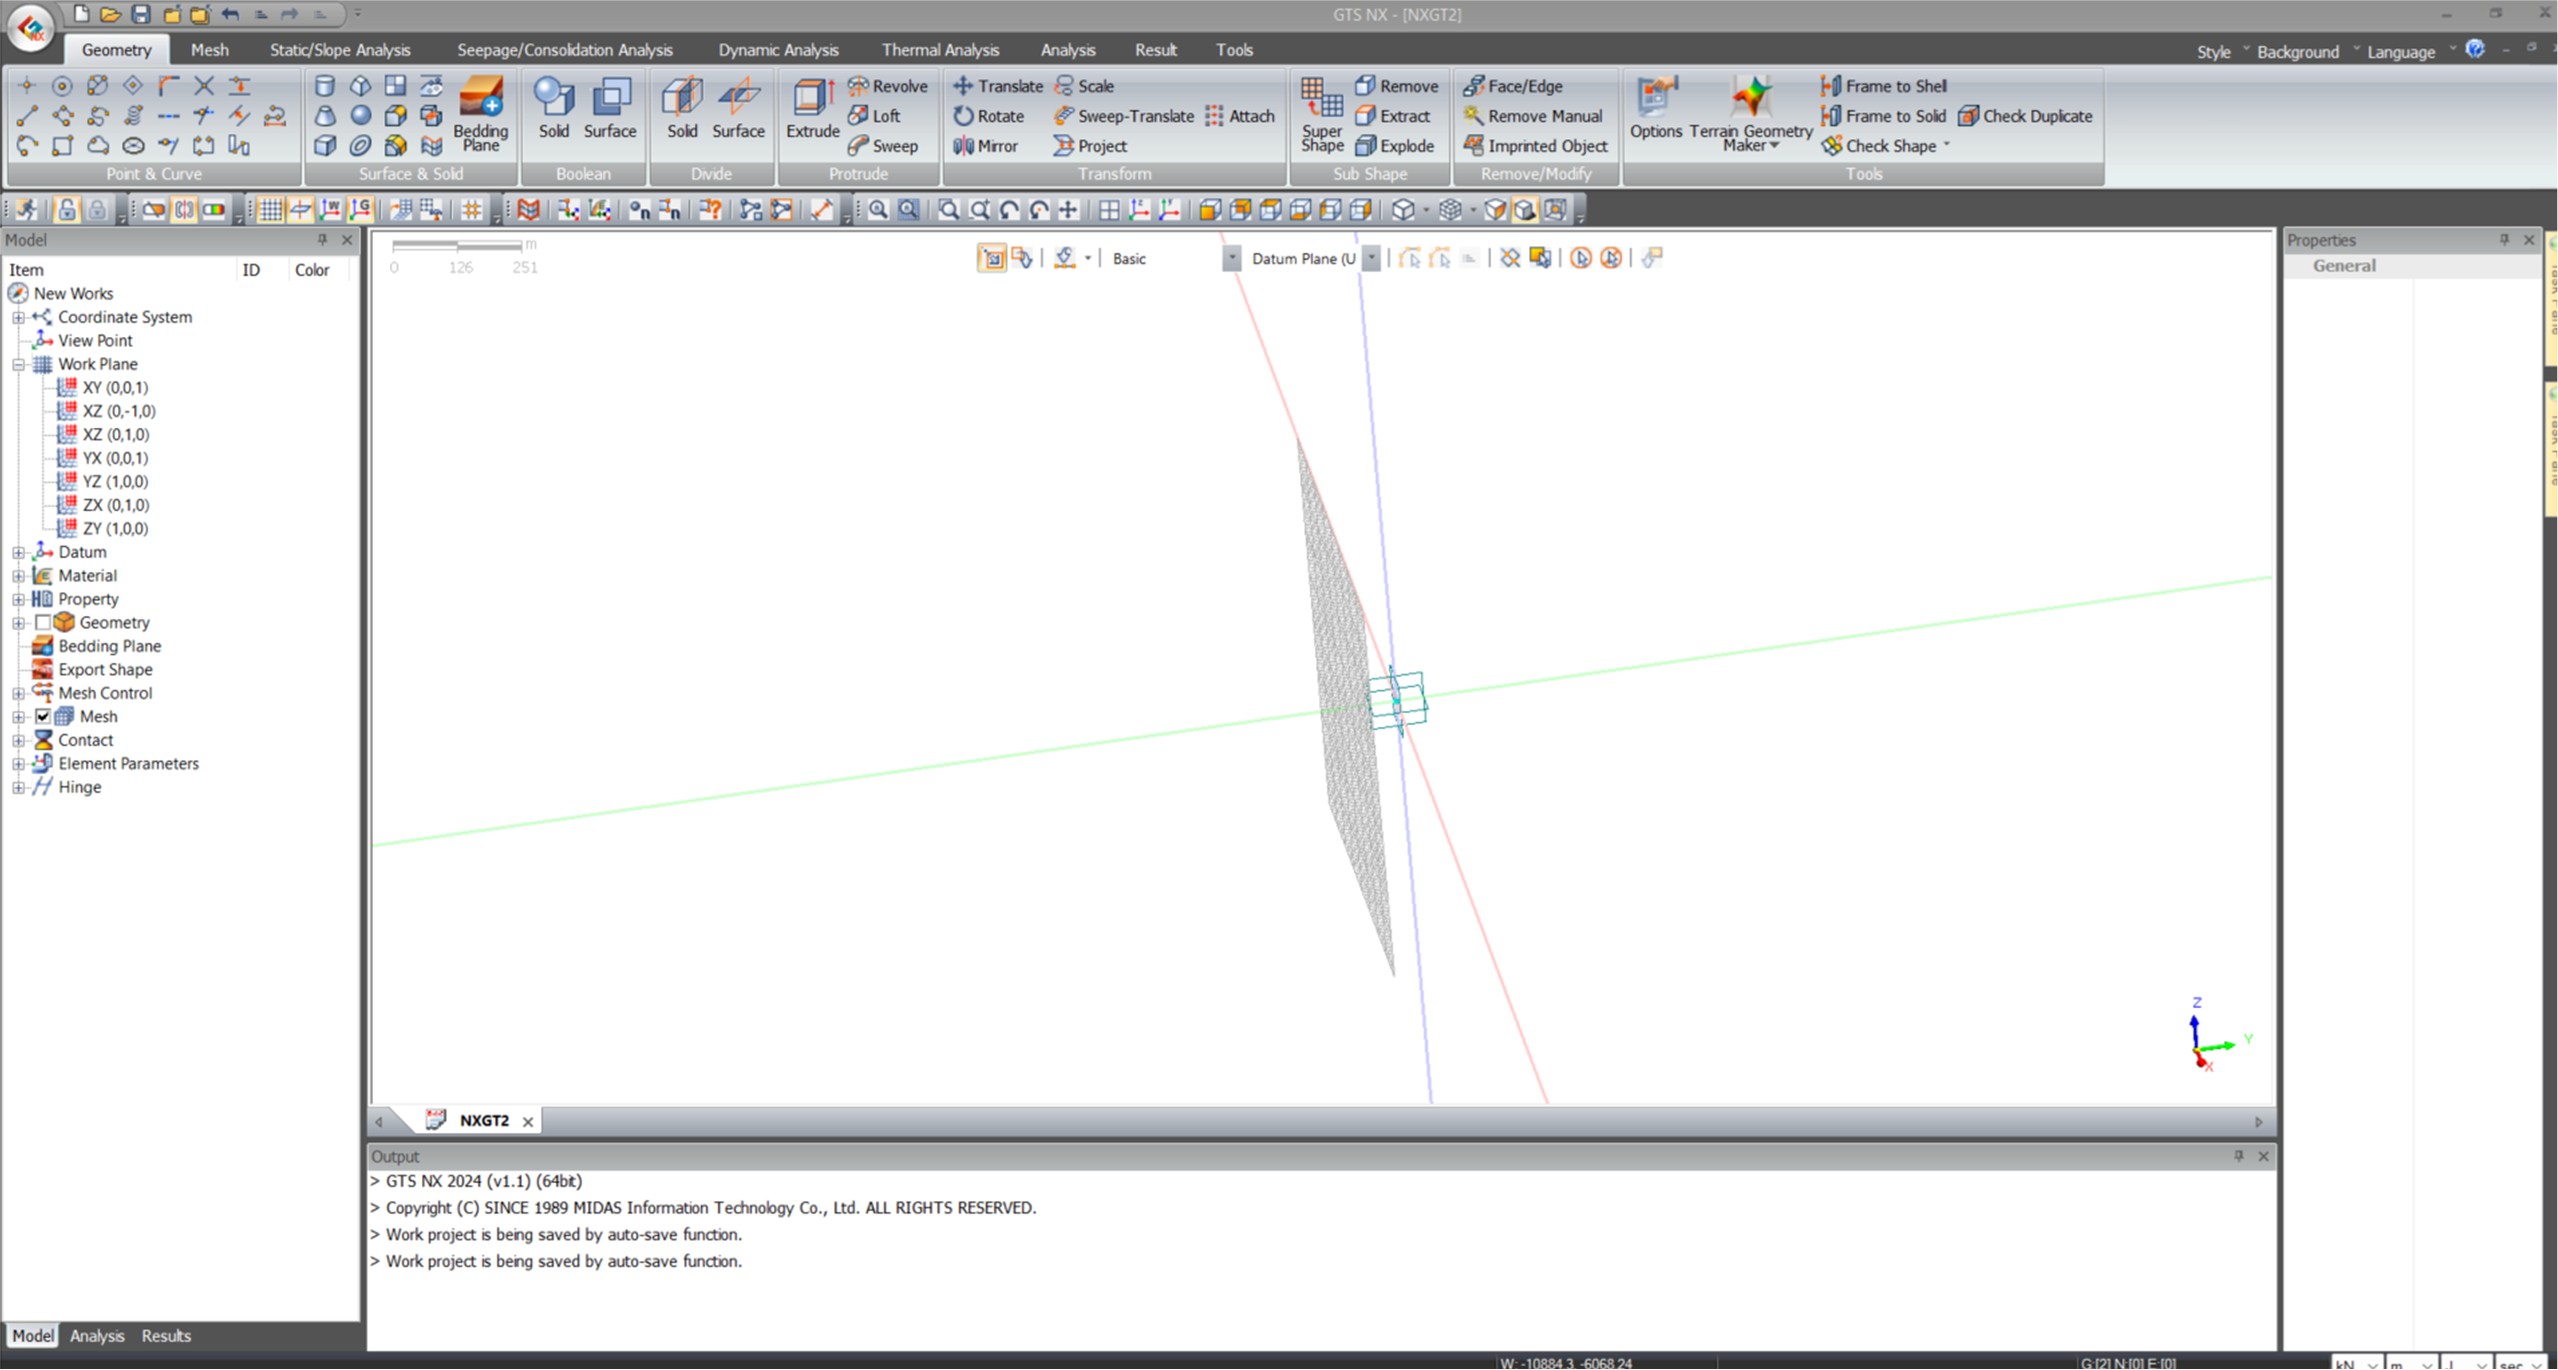Open the Datum Plane dropdown

(x=1372, y=259)
